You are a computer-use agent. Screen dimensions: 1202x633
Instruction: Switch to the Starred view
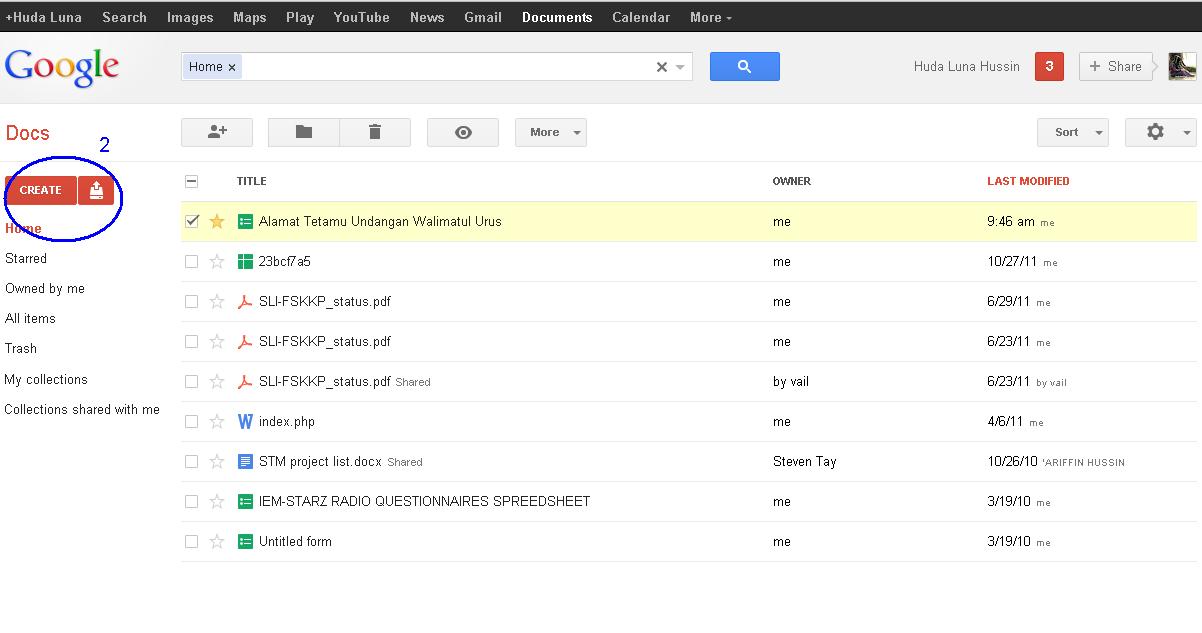click(26, 258)
